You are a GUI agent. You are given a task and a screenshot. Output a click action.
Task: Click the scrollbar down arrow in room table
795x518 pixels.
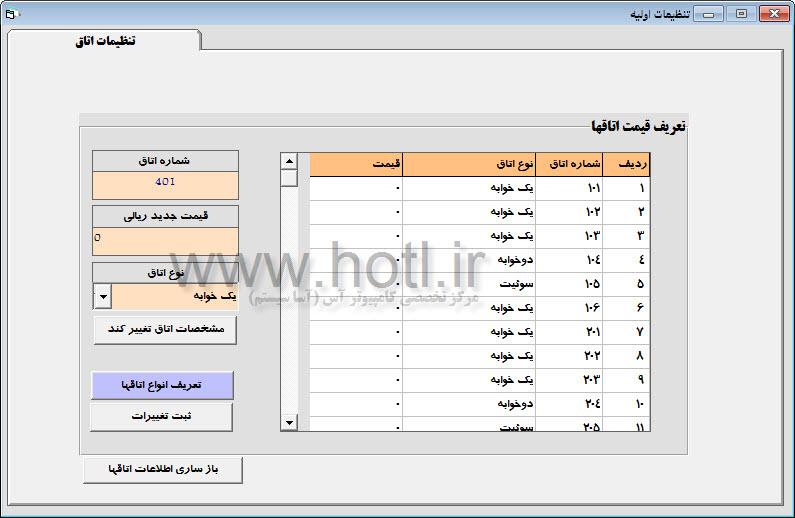coord(289,422)
